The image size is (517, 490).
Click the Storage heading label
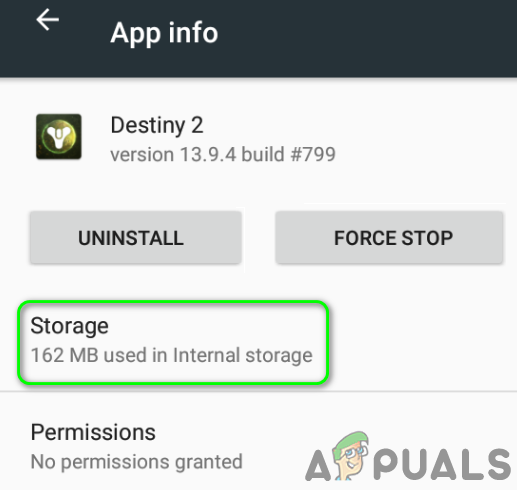coord(69,326)
